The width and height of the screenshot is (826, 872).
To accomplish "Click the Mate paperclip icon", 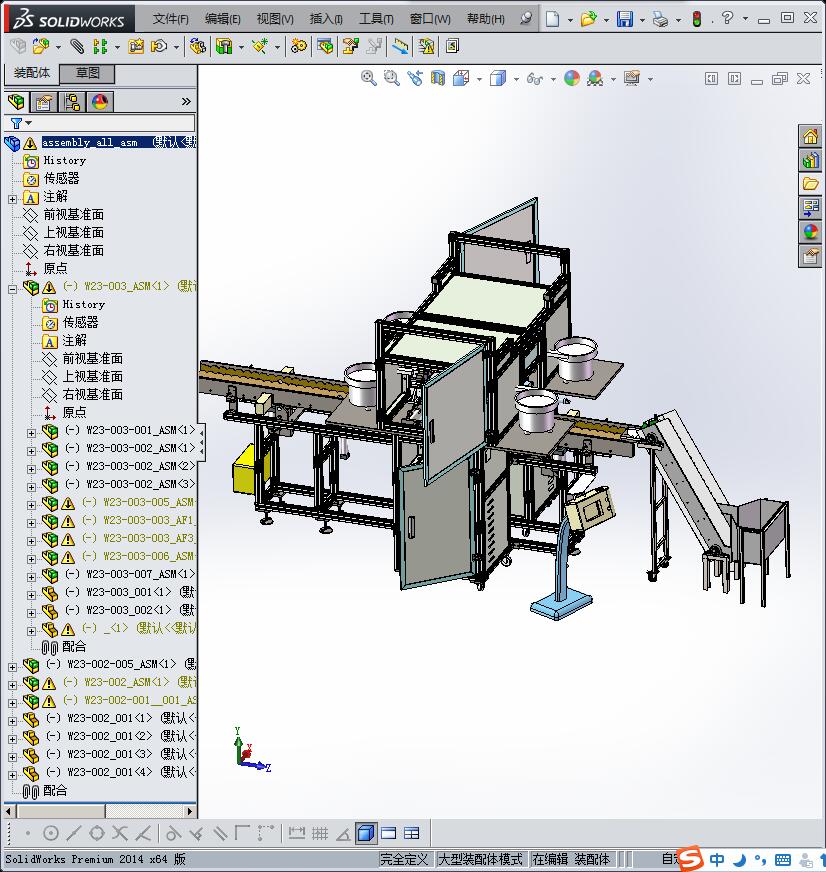I will tap(77, 46).
